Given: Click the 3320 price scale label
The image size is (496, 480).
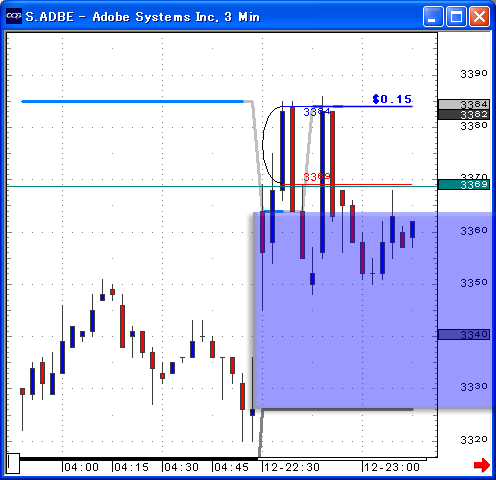Looking at the screenshot, I should (474, 440).
